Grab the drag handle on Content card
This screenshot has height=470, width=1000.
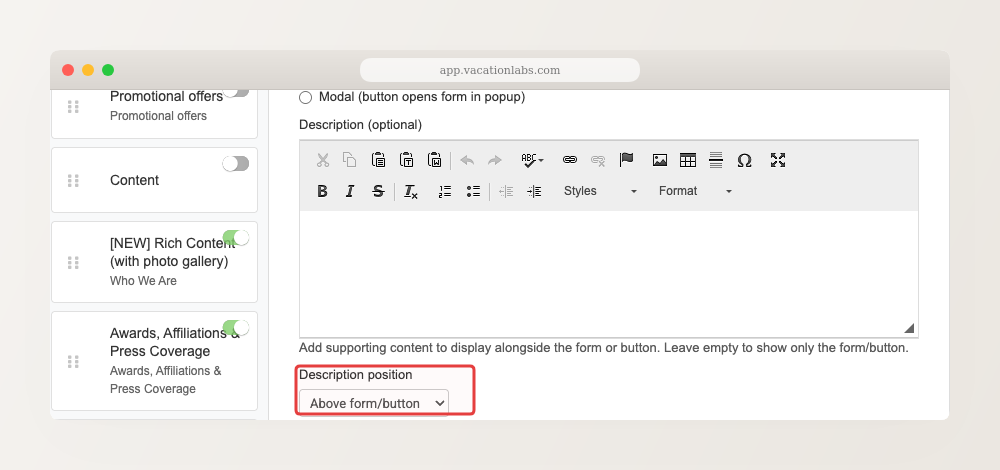coord(73,180)
